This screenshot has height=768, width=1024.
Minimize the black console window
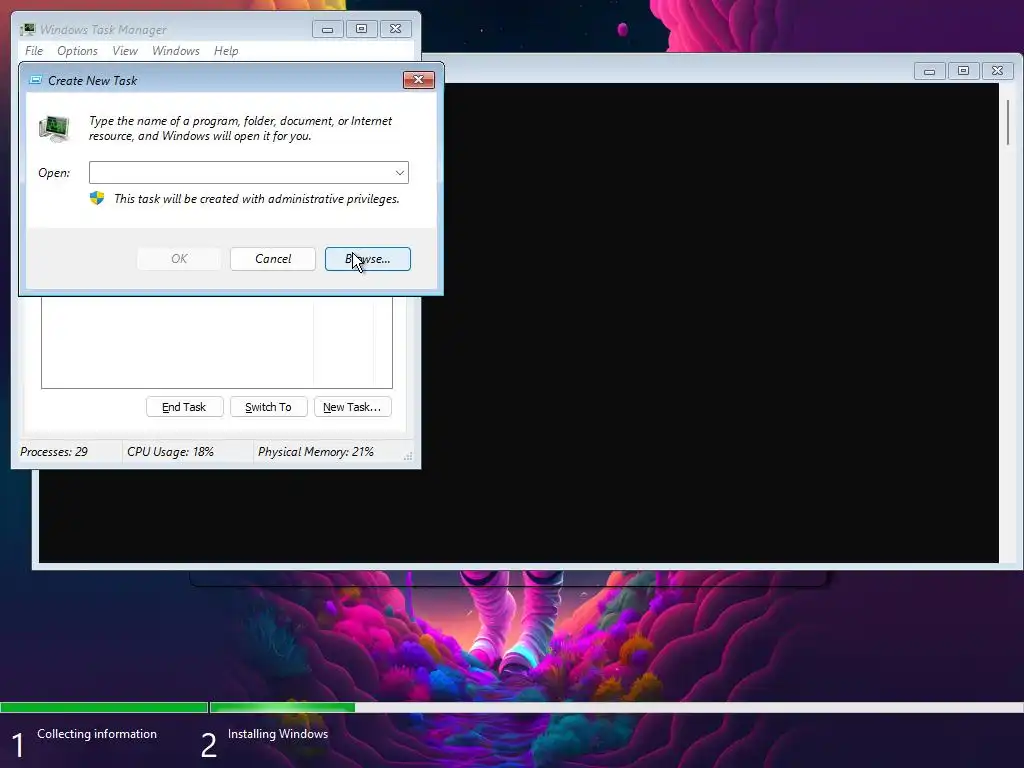929,71
